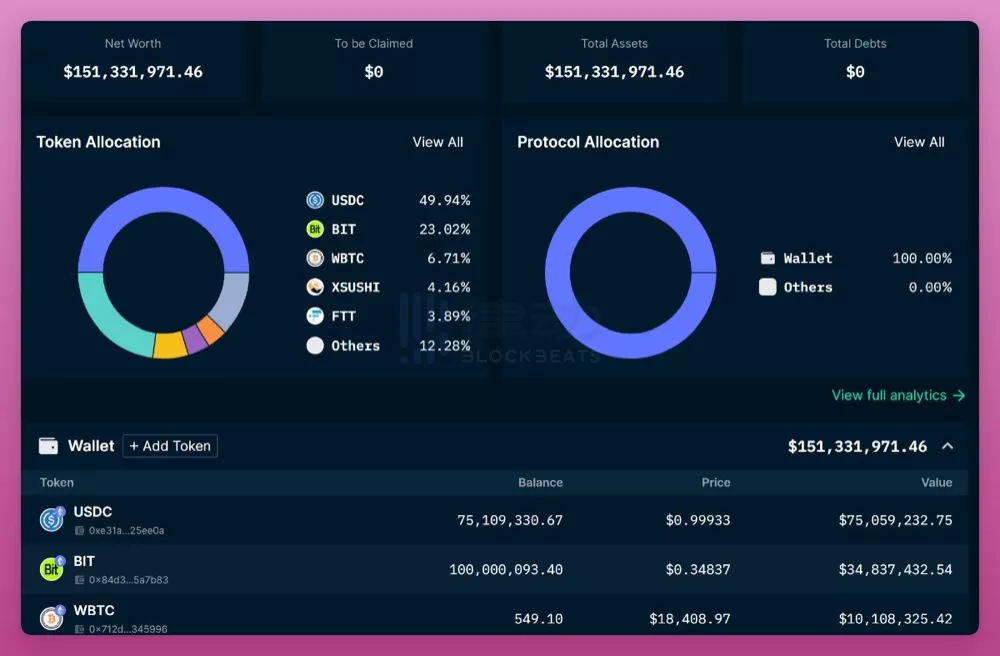Click the Others 12.28% percentage
The width and height of the screenshot is (1000, 656).
click(x=445, y=346)
